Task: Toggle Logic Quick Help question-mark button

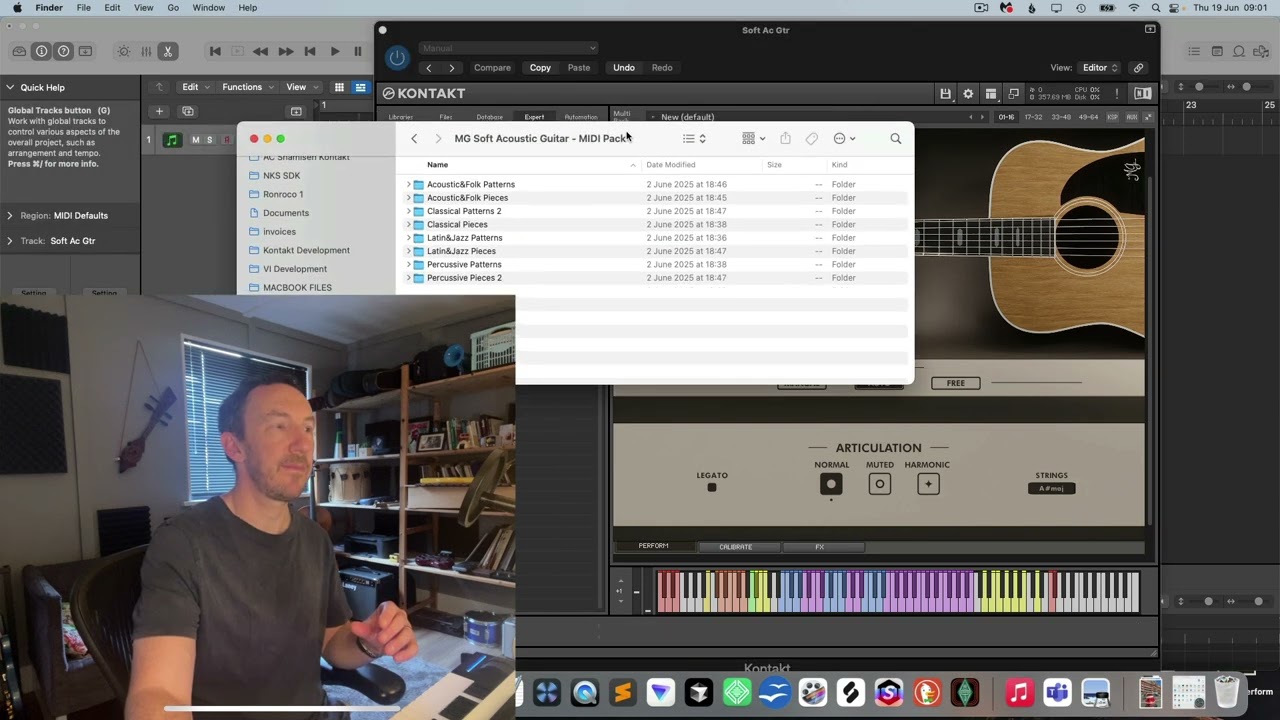Action: click(64, 51)
